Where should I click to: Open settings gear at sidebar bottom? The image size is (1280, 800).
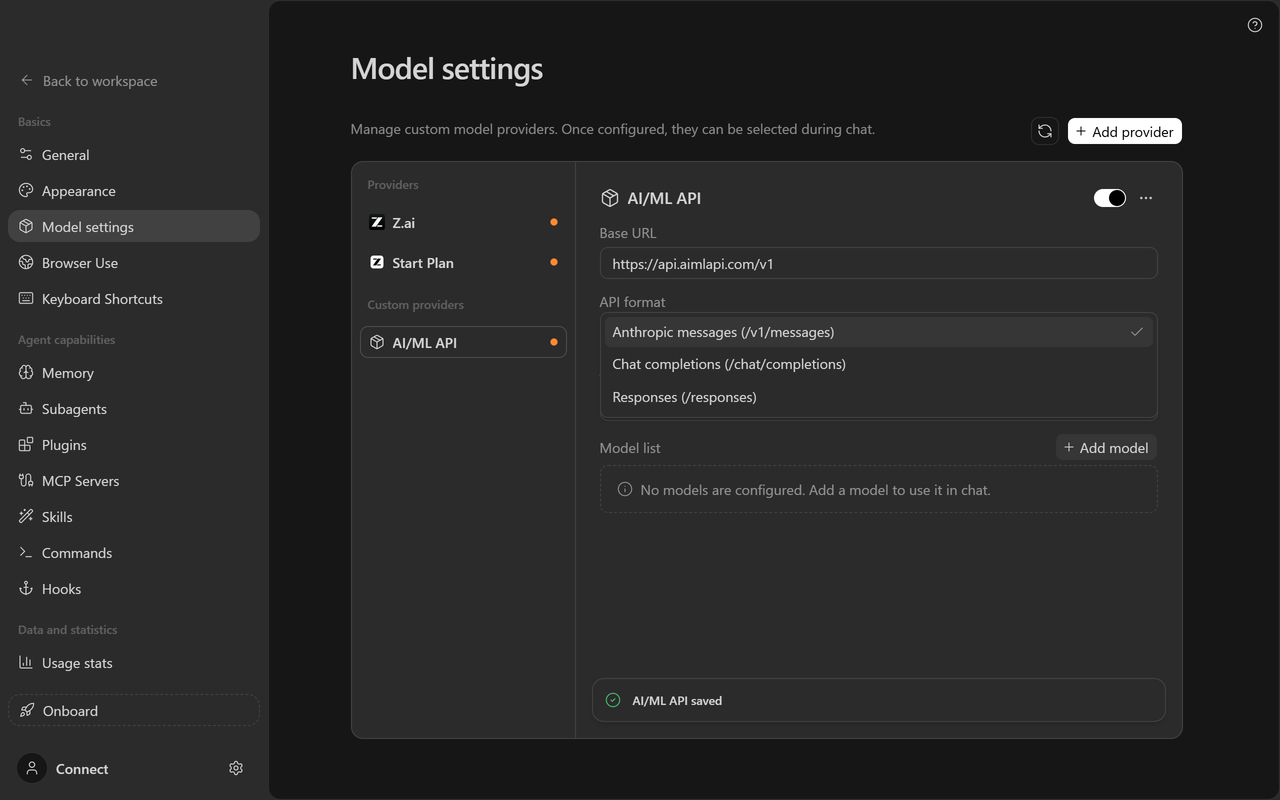click(236, 768)
